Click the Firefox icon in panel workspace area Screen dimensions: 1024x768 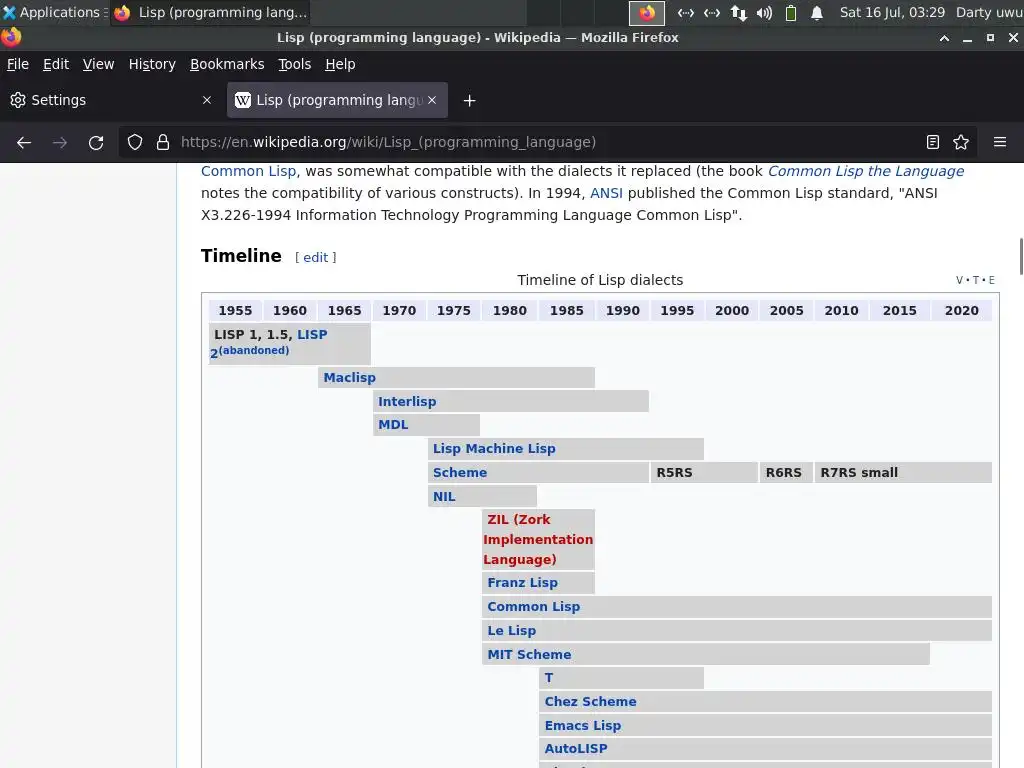(x=647, y=13)
